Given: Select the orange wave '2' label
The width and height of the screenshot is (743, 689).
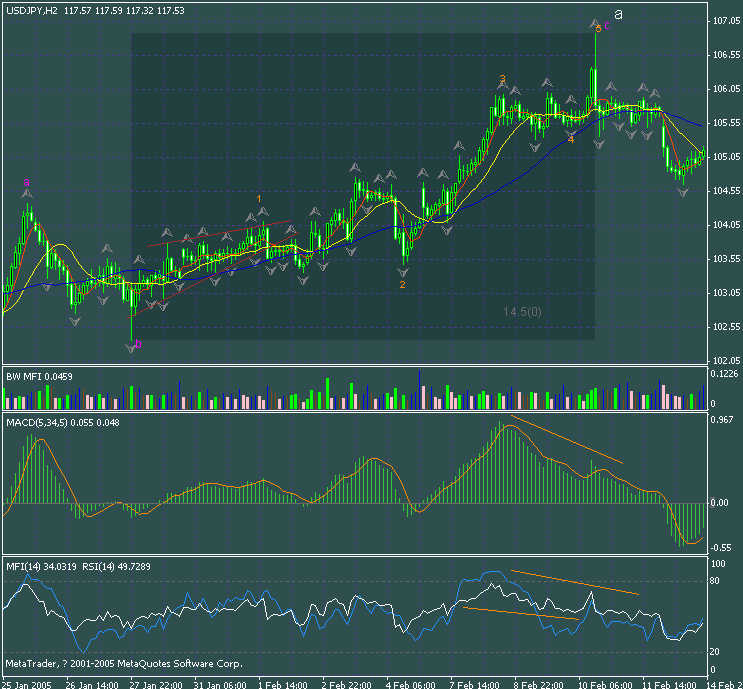Looking at the screenshot, I should (402, 285).
